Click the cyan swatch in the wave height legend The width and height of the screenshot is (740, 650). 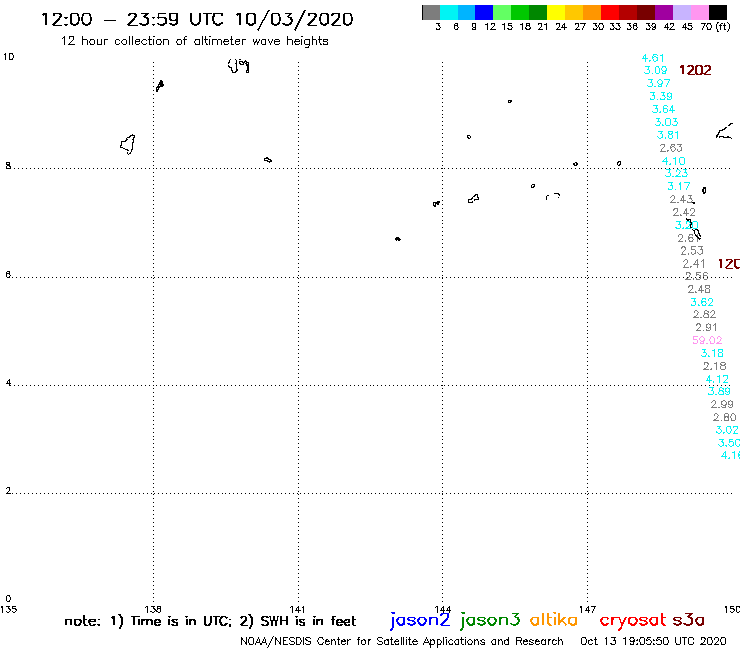449,12
